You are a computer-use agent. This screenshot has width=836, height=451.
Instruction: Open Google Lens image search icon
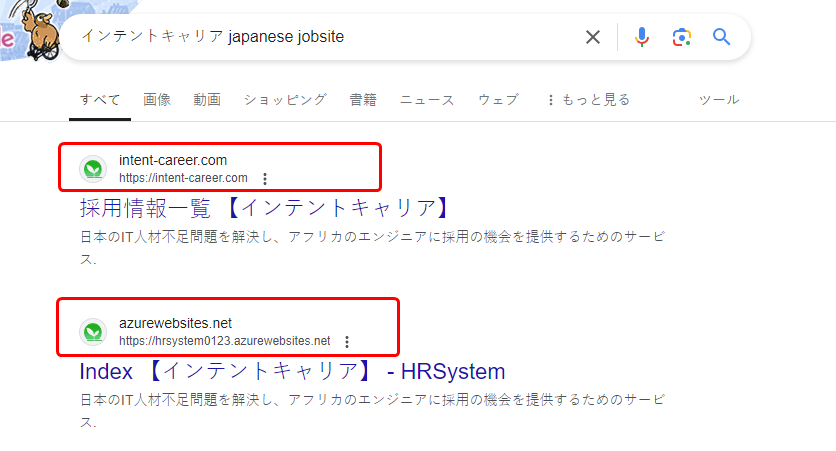[x=682, y=37]
